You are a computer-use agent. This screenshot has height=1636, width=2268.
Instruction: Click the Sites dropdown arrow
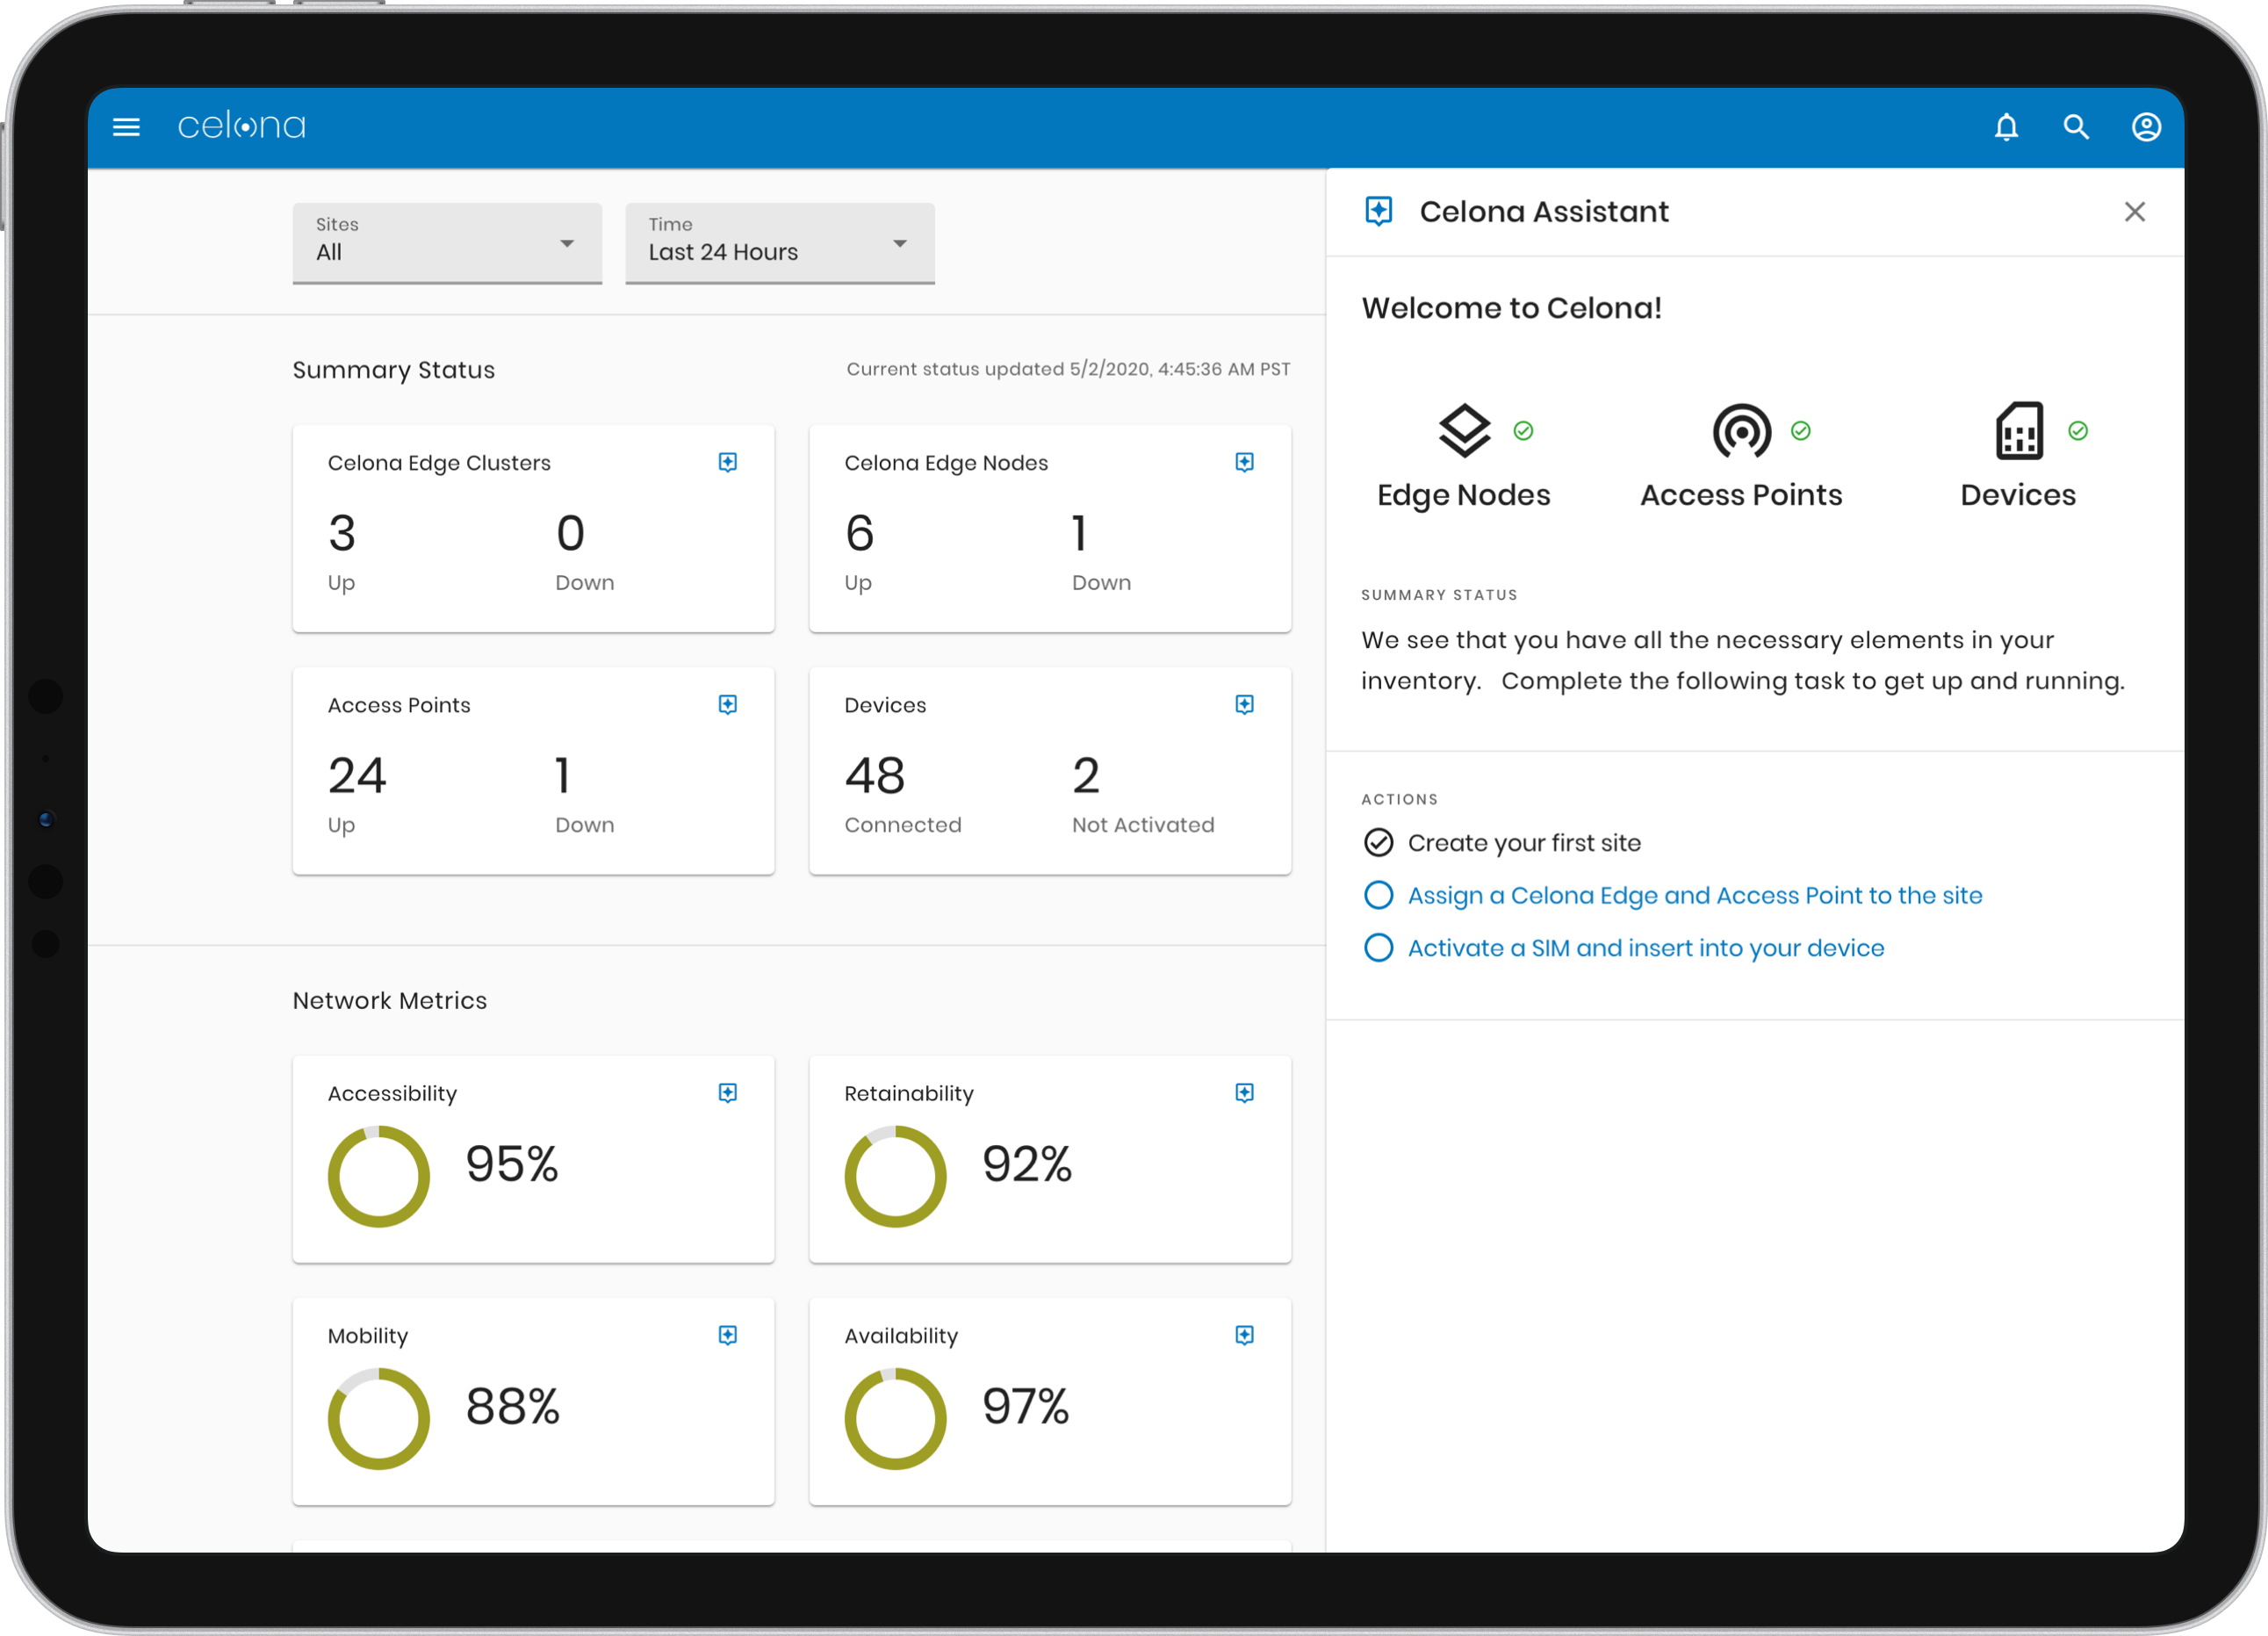point(567,244)
